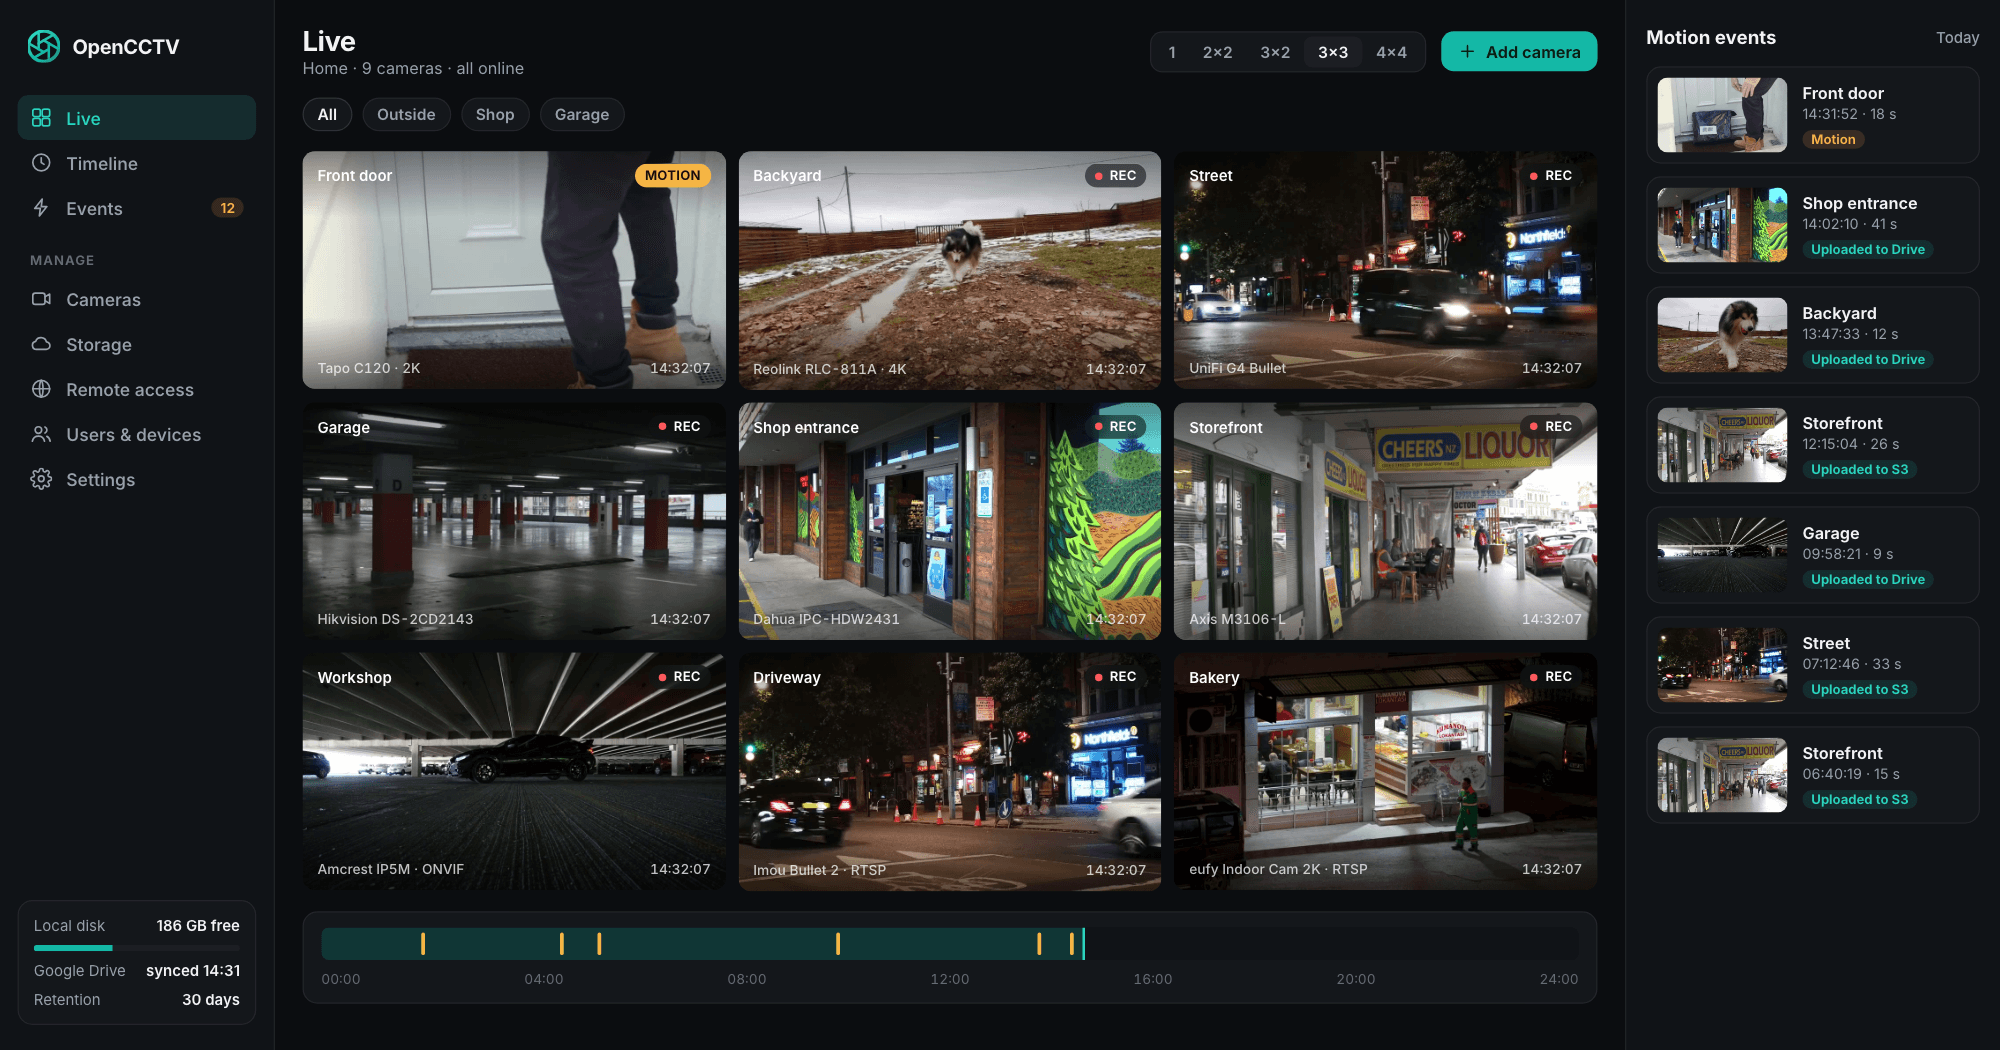Switch layout to single camera view 1

tap(1172, 52)
